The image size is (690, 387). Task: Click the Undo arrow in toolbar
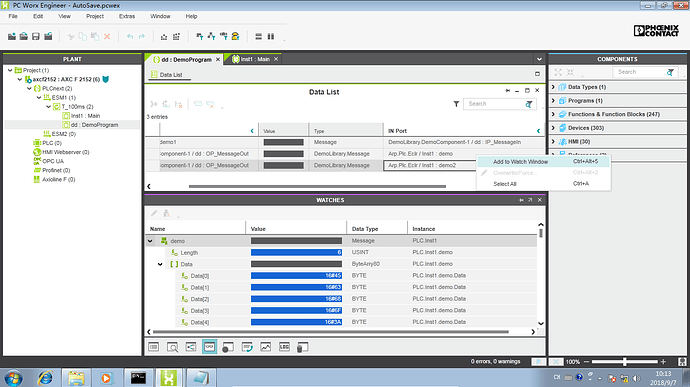point(130,37)
